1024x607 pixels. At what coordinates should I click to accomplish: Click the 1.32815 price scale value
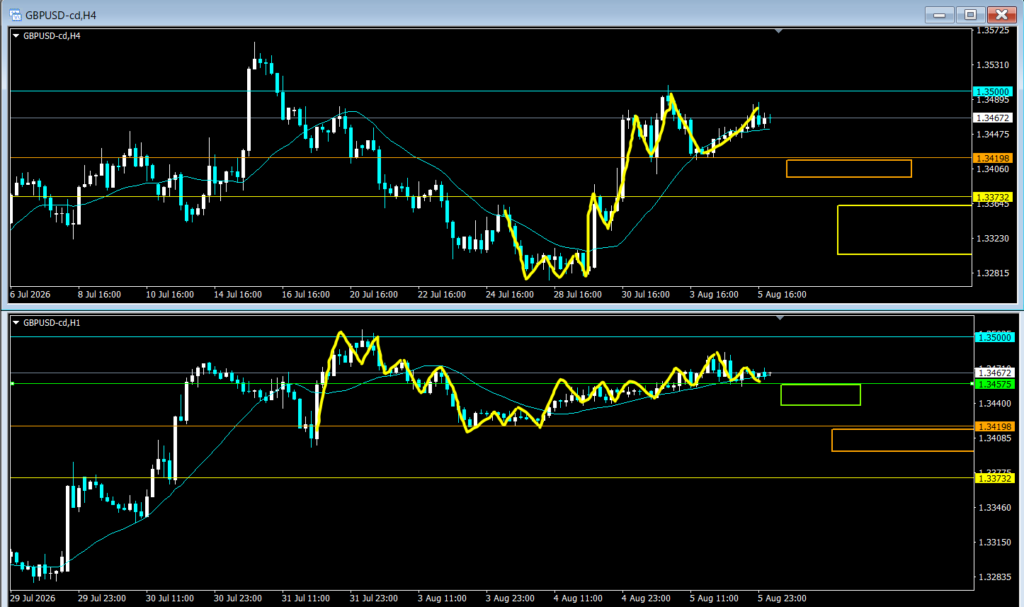point(993,273)
